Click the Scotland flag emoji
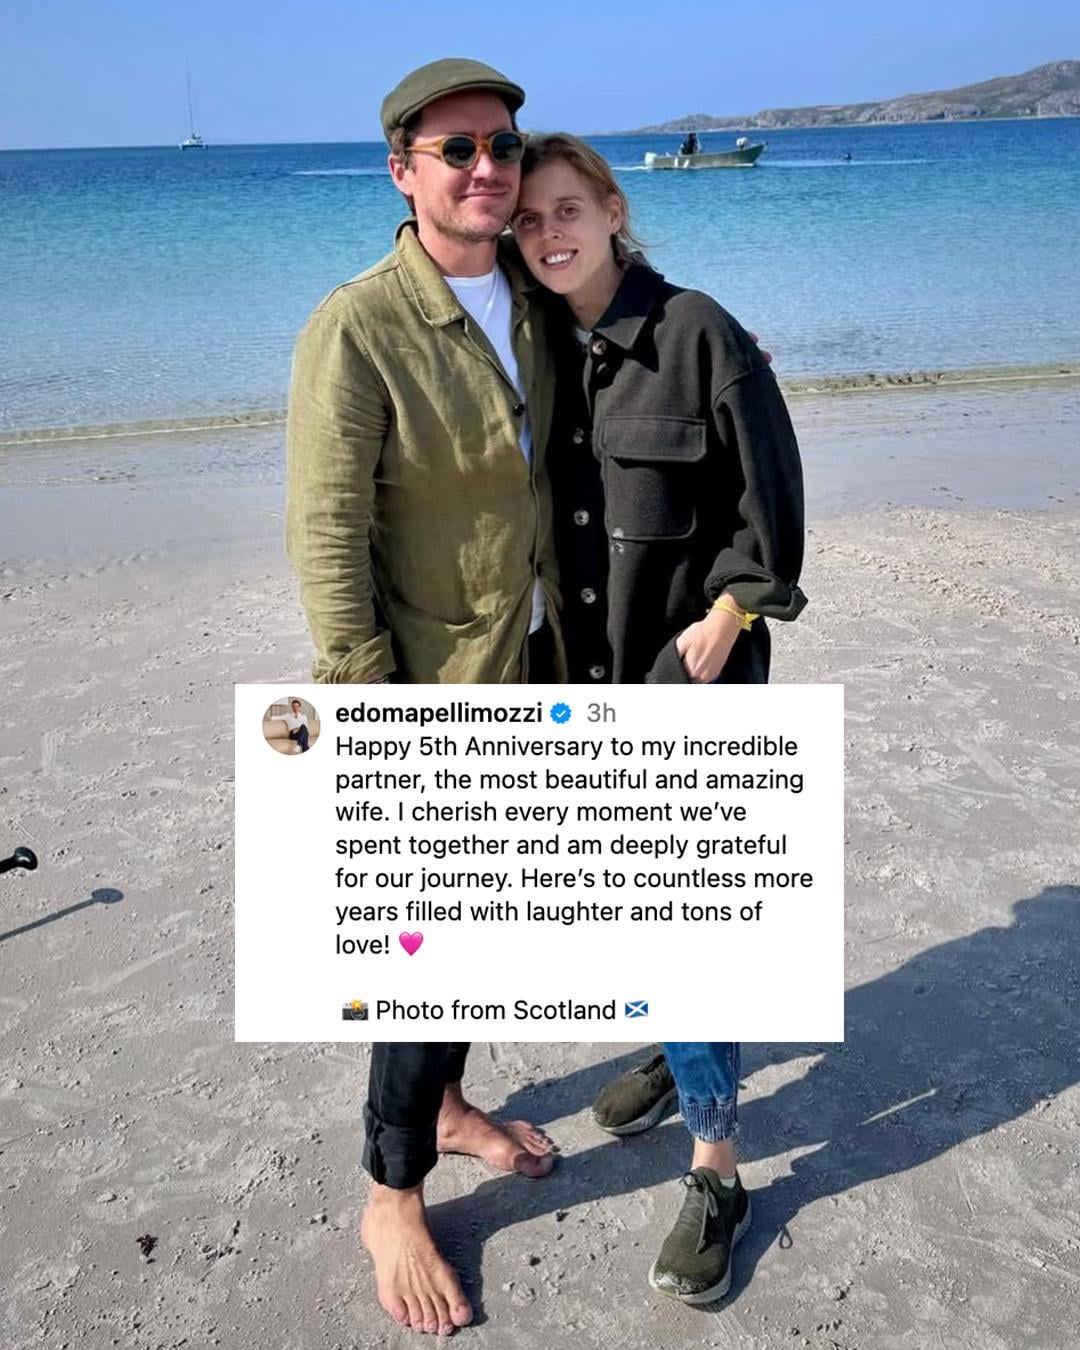1080x1350 pixels. (x=636, y=1010)
